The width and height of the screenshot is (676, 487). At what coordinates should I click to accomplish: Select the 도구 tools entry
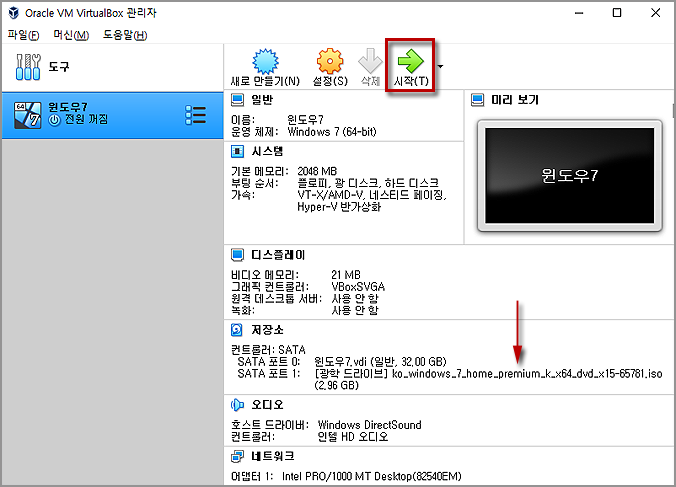pyautogui.click(x=112, y=67)
